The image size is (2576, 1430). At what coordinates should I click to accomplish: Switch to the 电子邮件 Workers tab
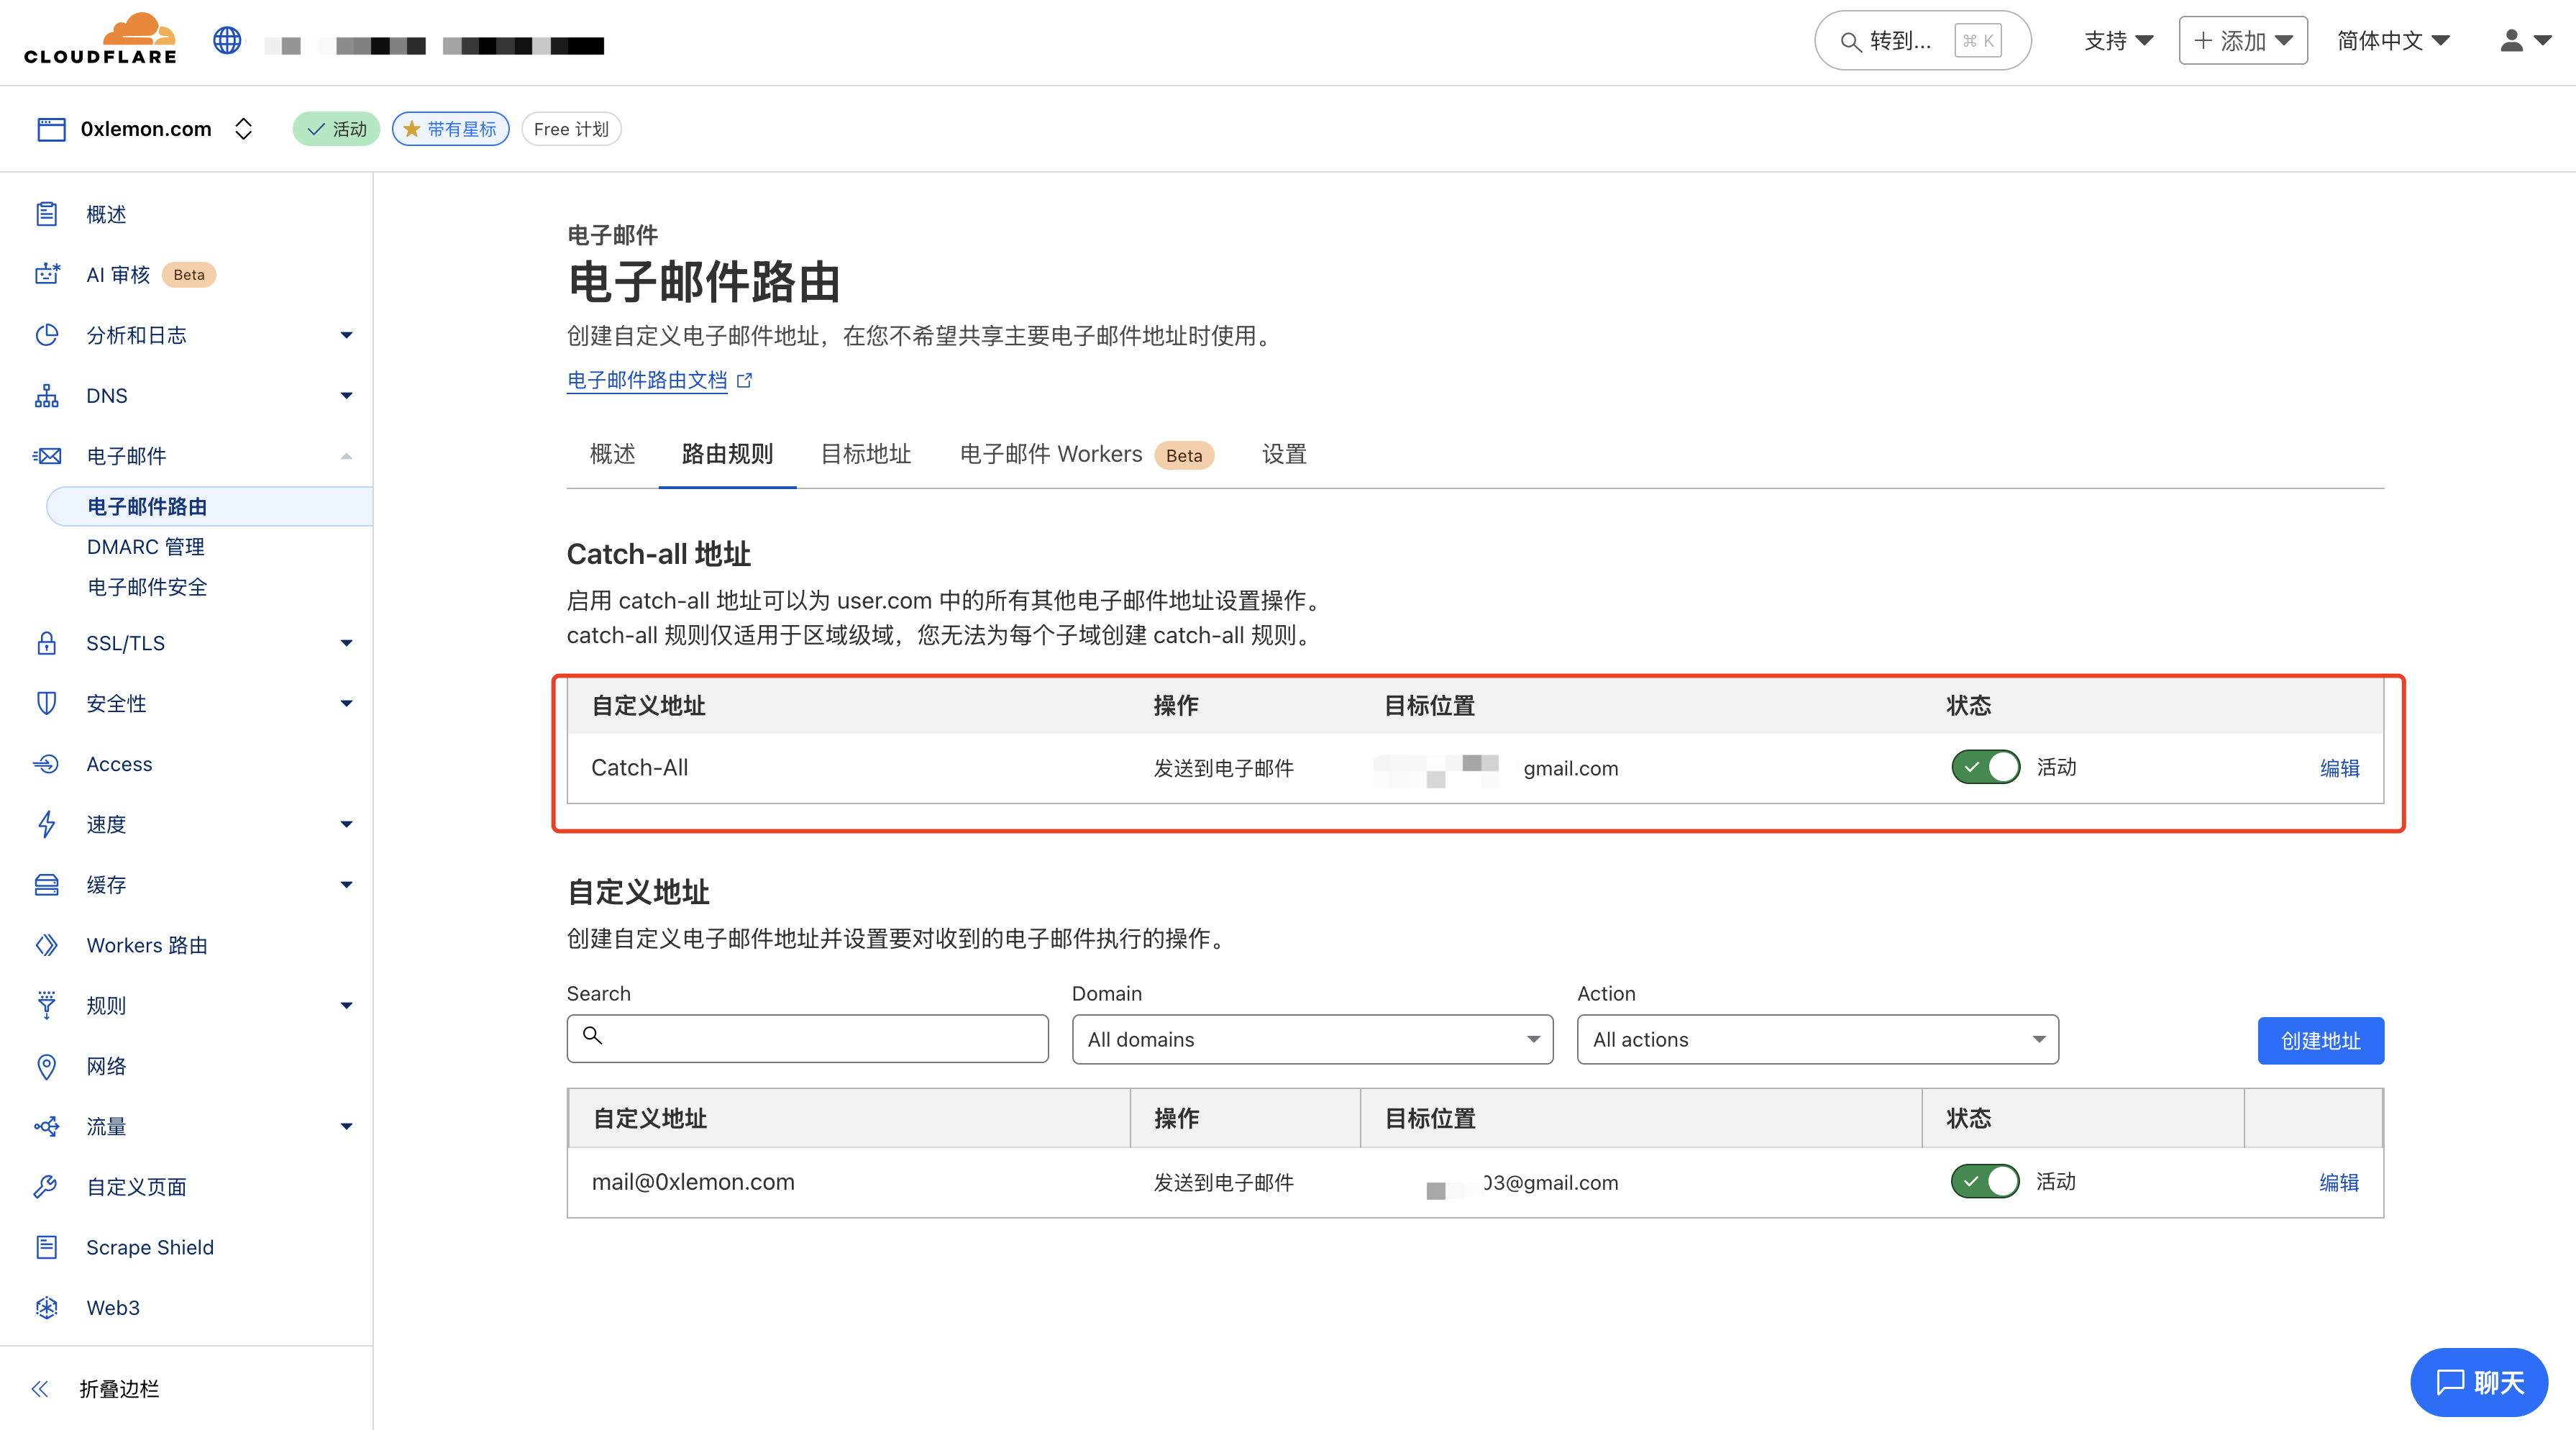pos(1087,454)
